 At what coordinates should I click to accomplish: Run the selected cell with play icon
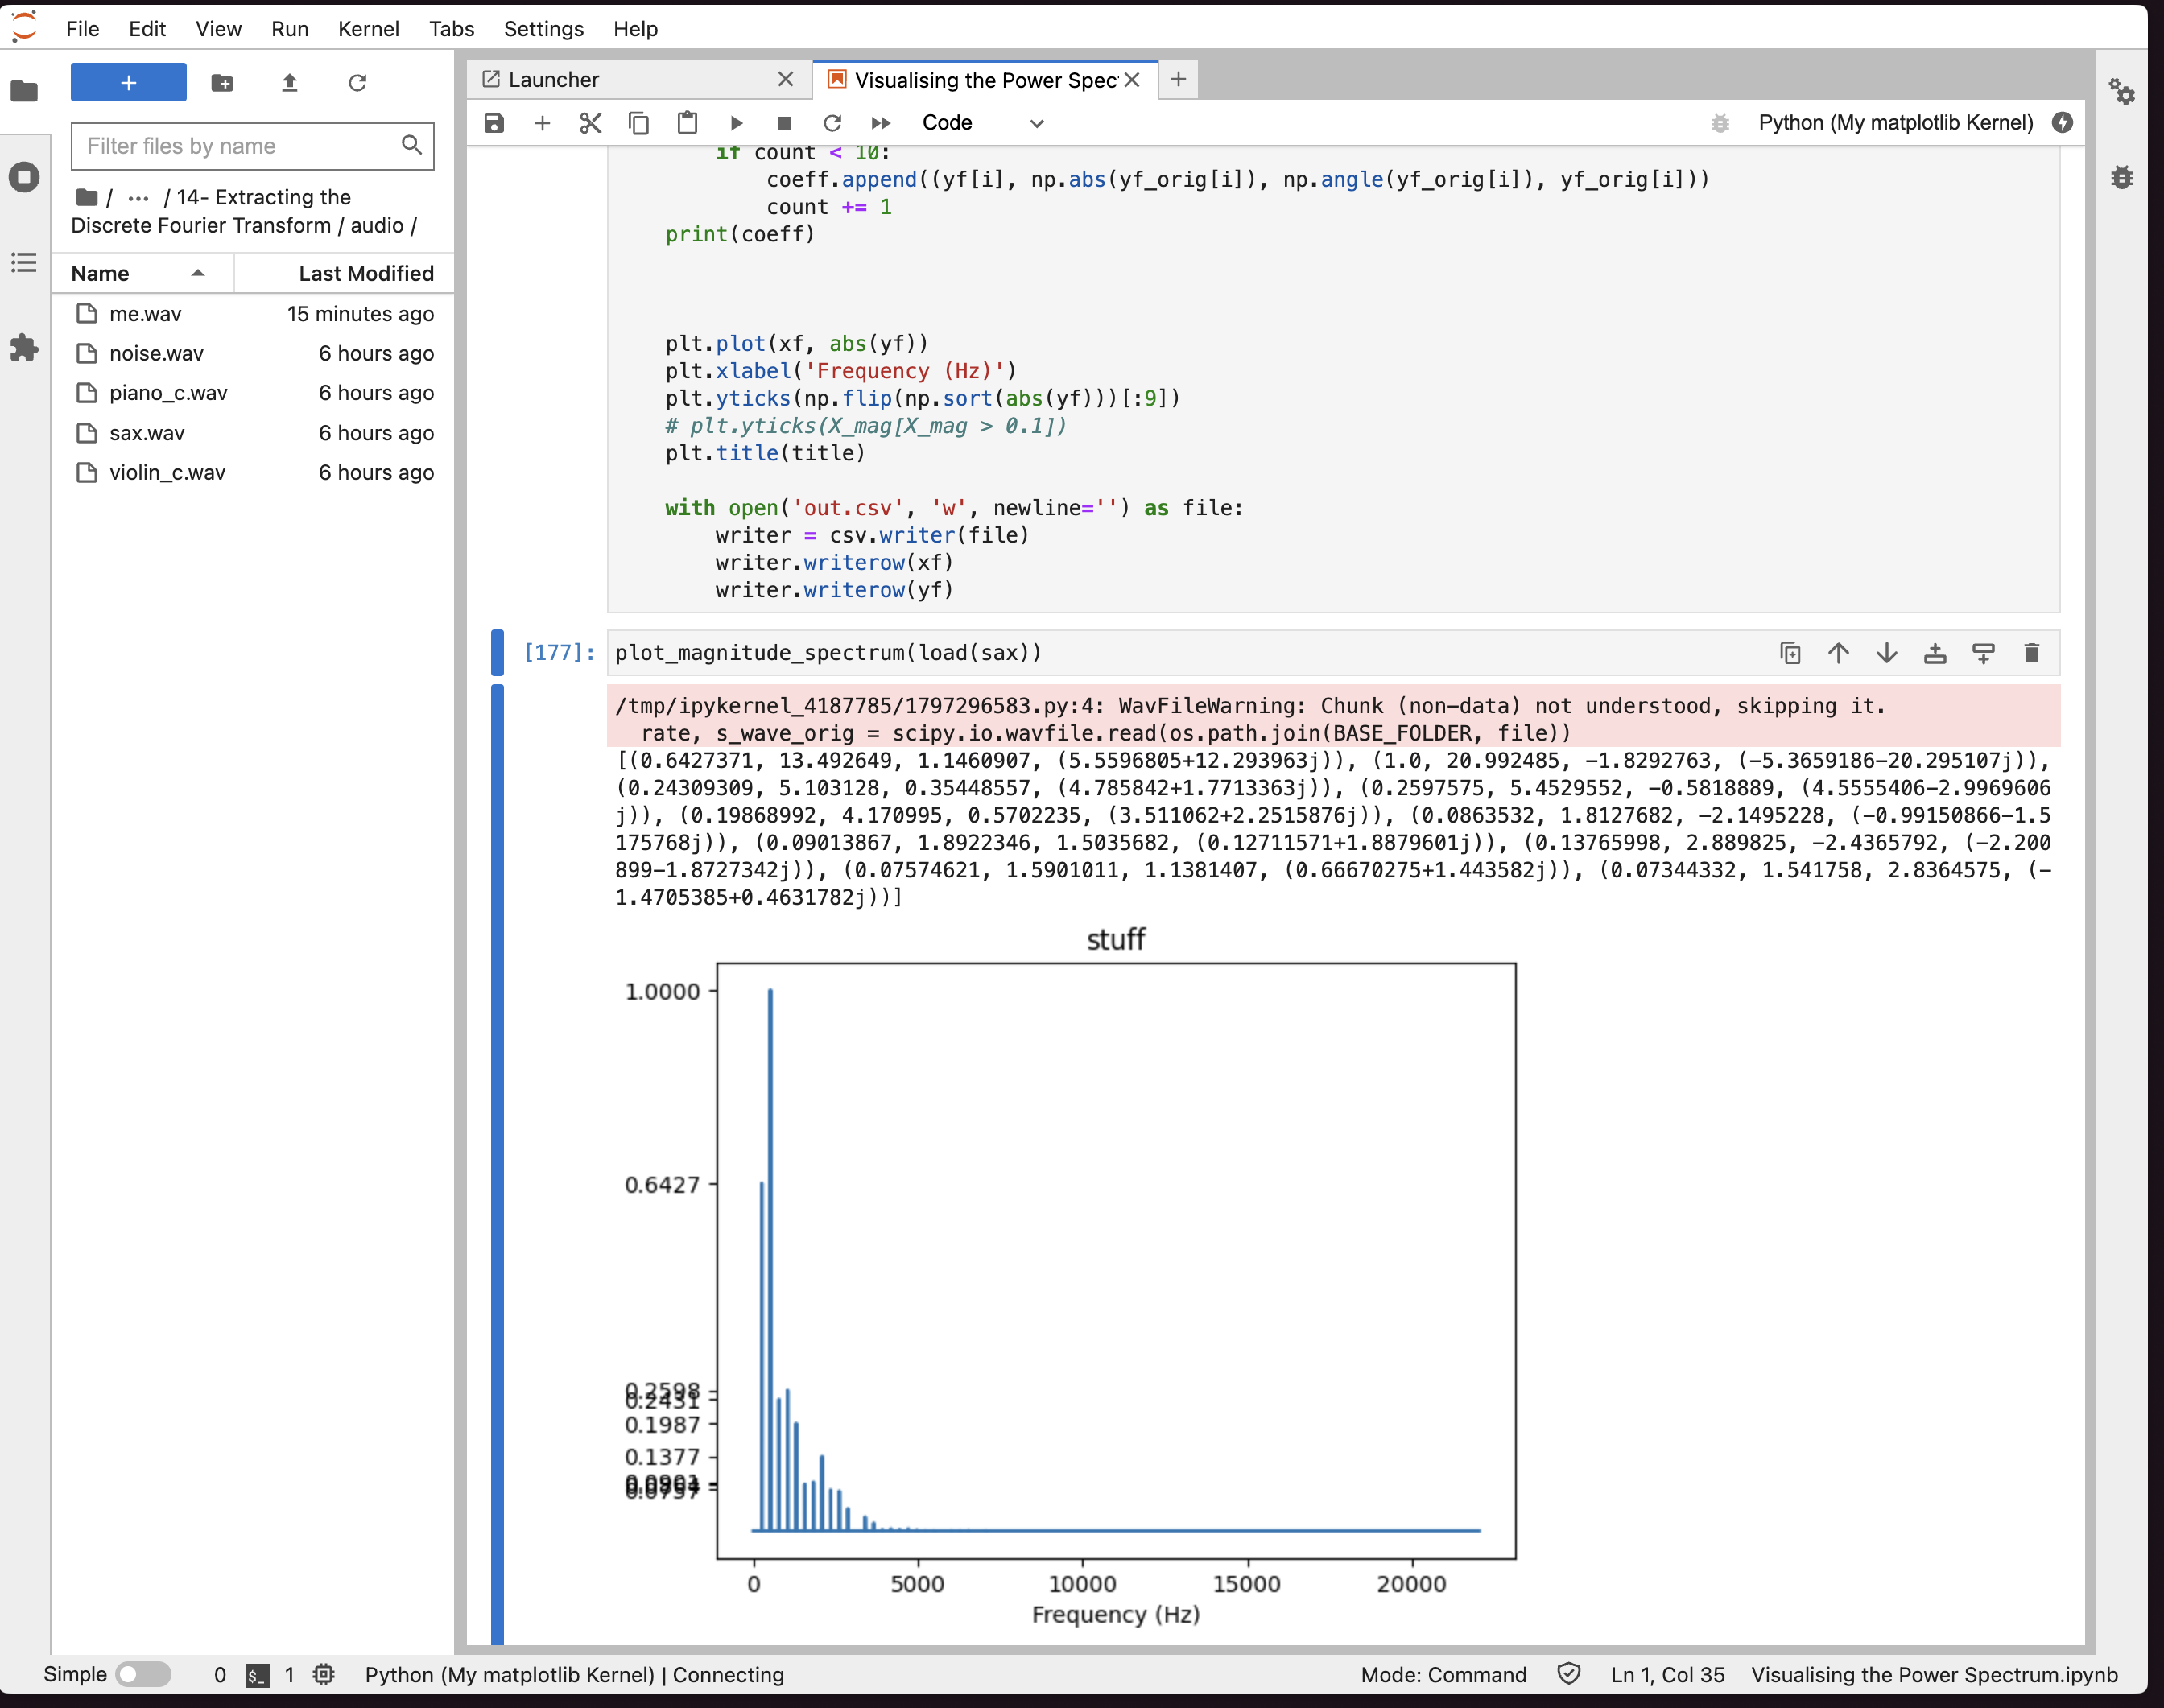click(x=736, y=123)
